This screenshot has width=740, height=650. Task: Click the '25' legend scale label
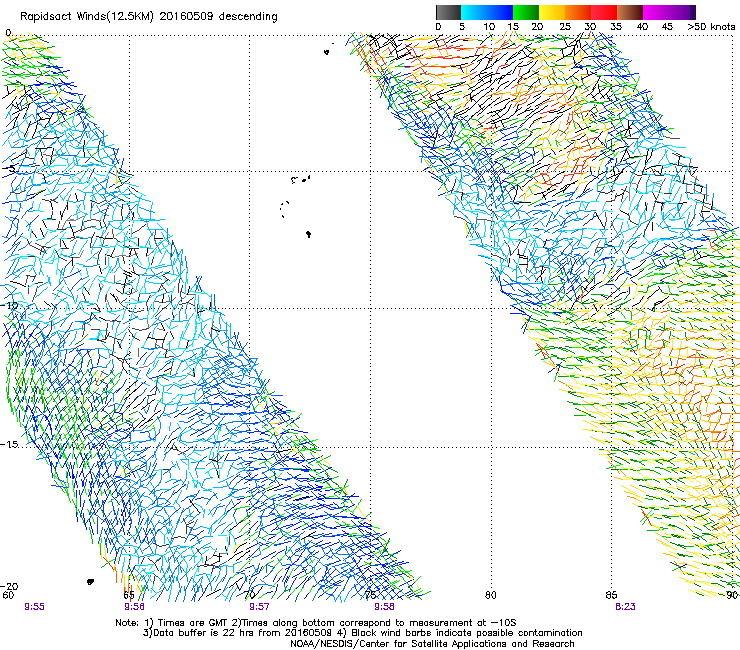(565, 27)
